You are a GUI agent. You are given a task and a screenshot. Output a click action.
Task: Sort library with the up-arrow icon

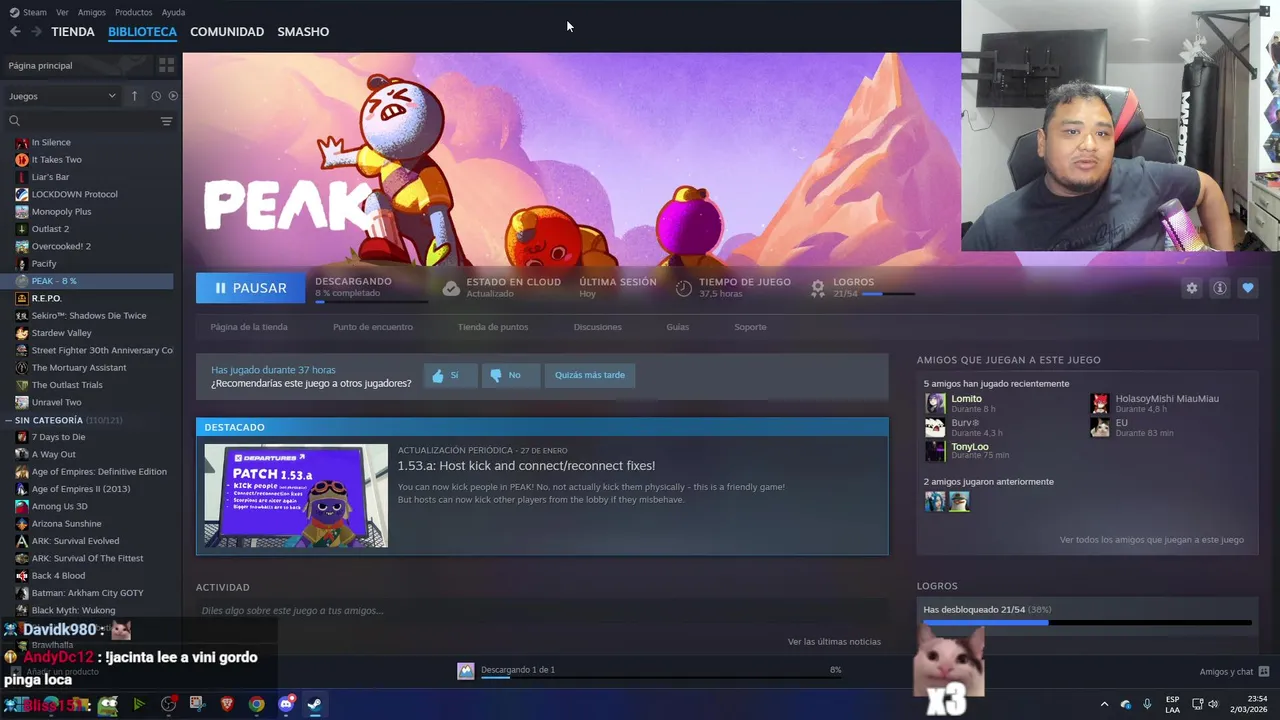[x=134, y=96]
